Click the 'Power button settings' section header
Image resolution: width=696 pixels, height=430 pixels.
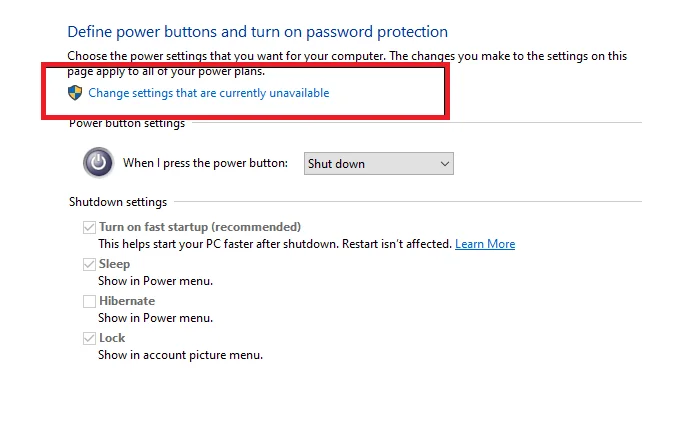pyautogui.click(x=126, y=123)
